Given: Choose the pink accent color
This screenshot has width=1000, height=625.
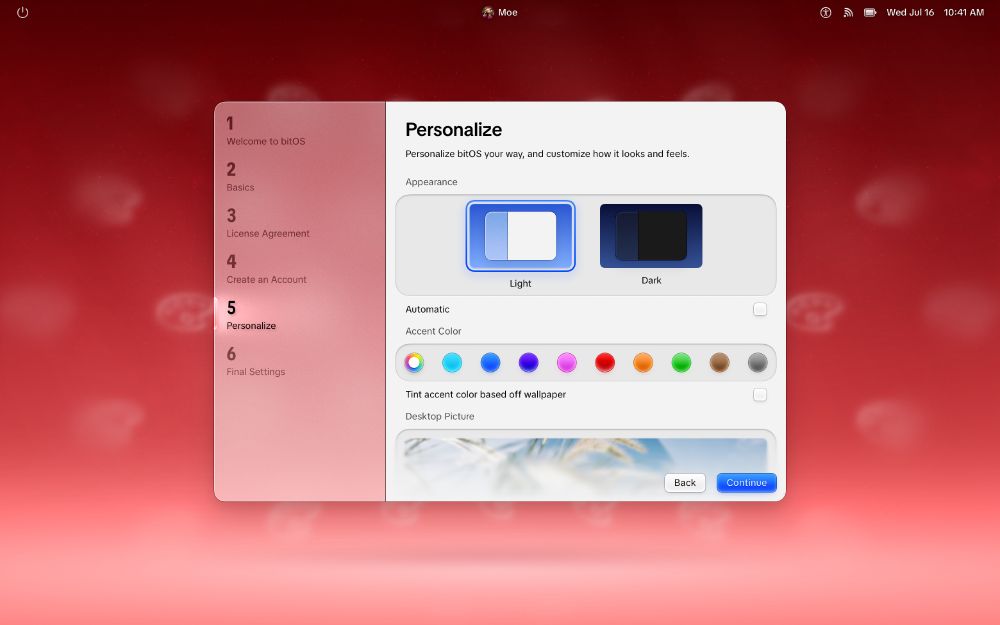Looking at the screenshot, I should coord(566,362).
